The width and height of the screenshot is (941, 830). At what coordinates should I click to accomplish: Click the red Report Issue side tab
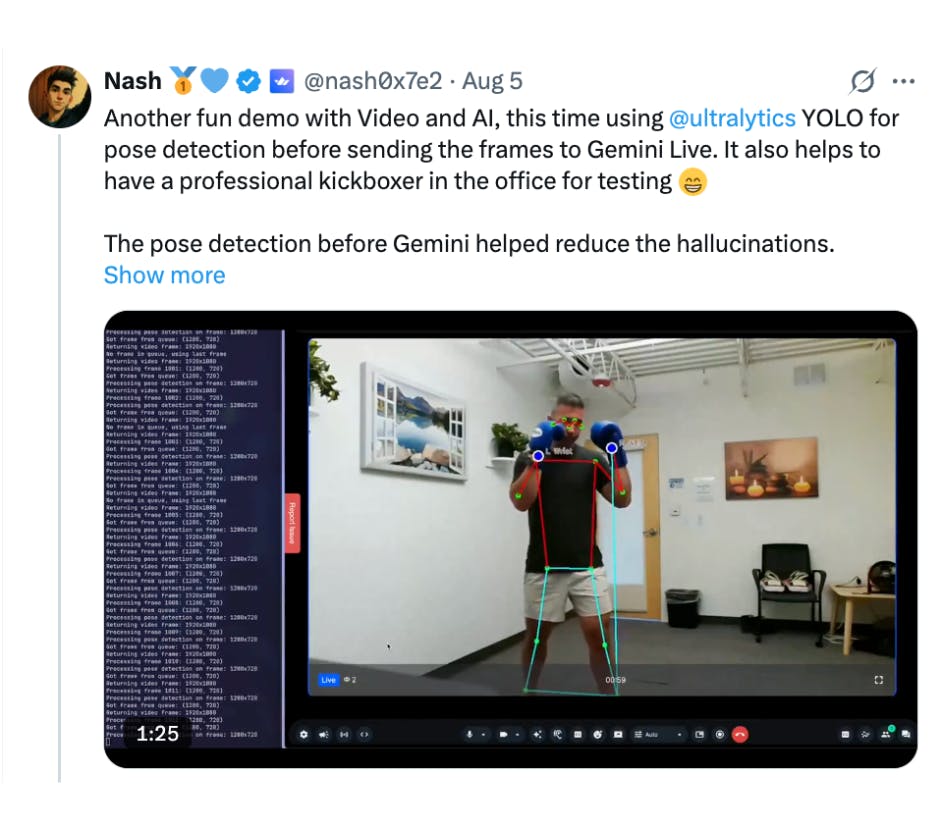[x=292, y=523]
